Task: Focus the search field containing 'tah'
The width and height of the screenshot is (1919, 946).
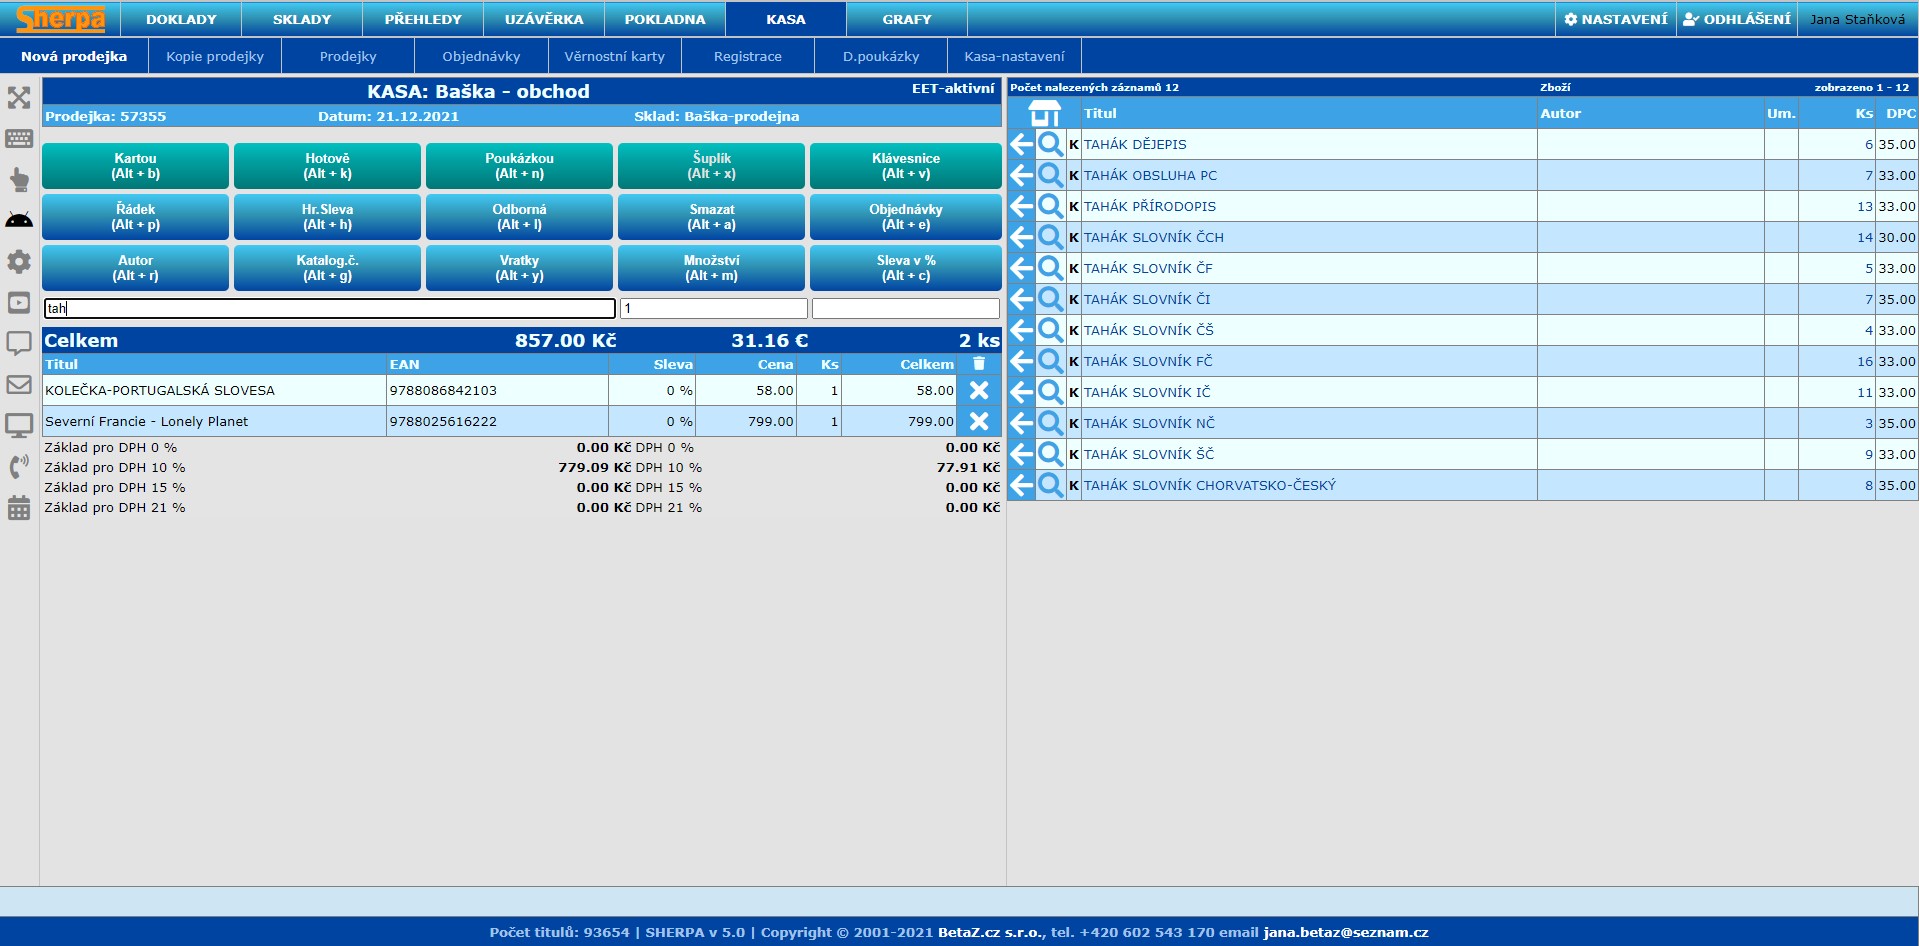Action: pos(329,308)
